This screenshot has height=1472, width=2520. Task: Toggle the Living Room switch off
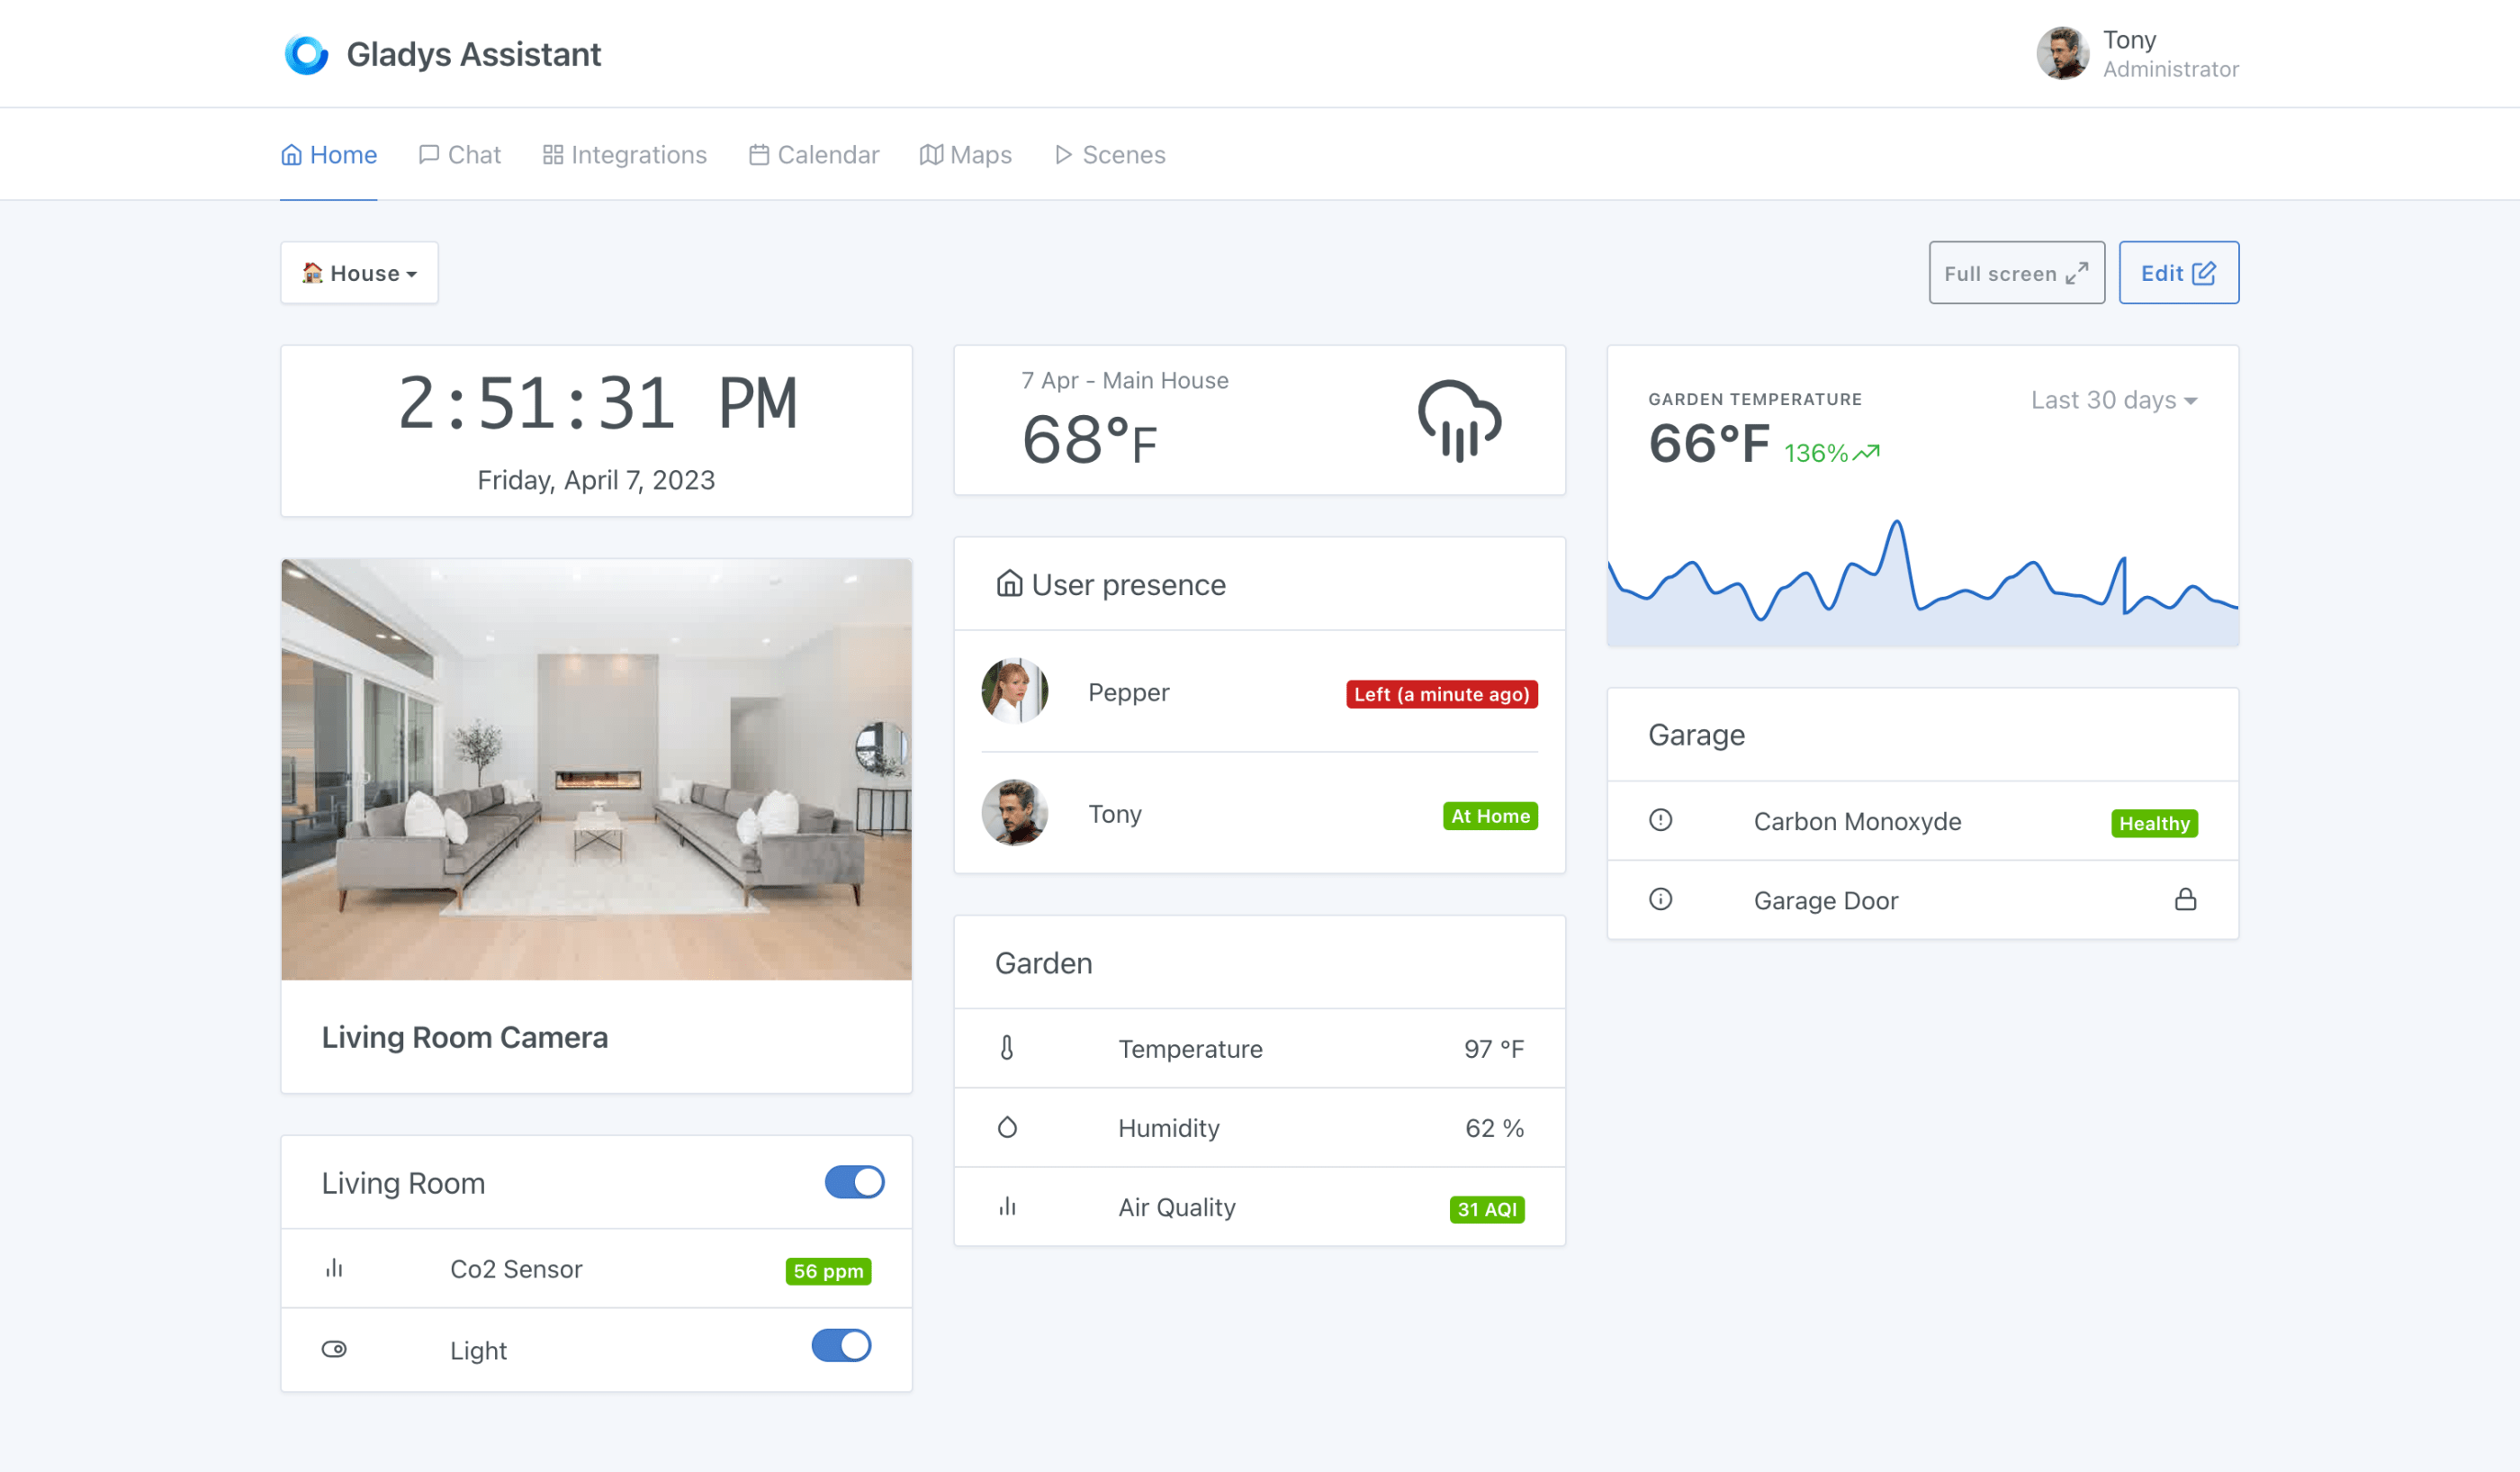click(x=854, y=1182)
